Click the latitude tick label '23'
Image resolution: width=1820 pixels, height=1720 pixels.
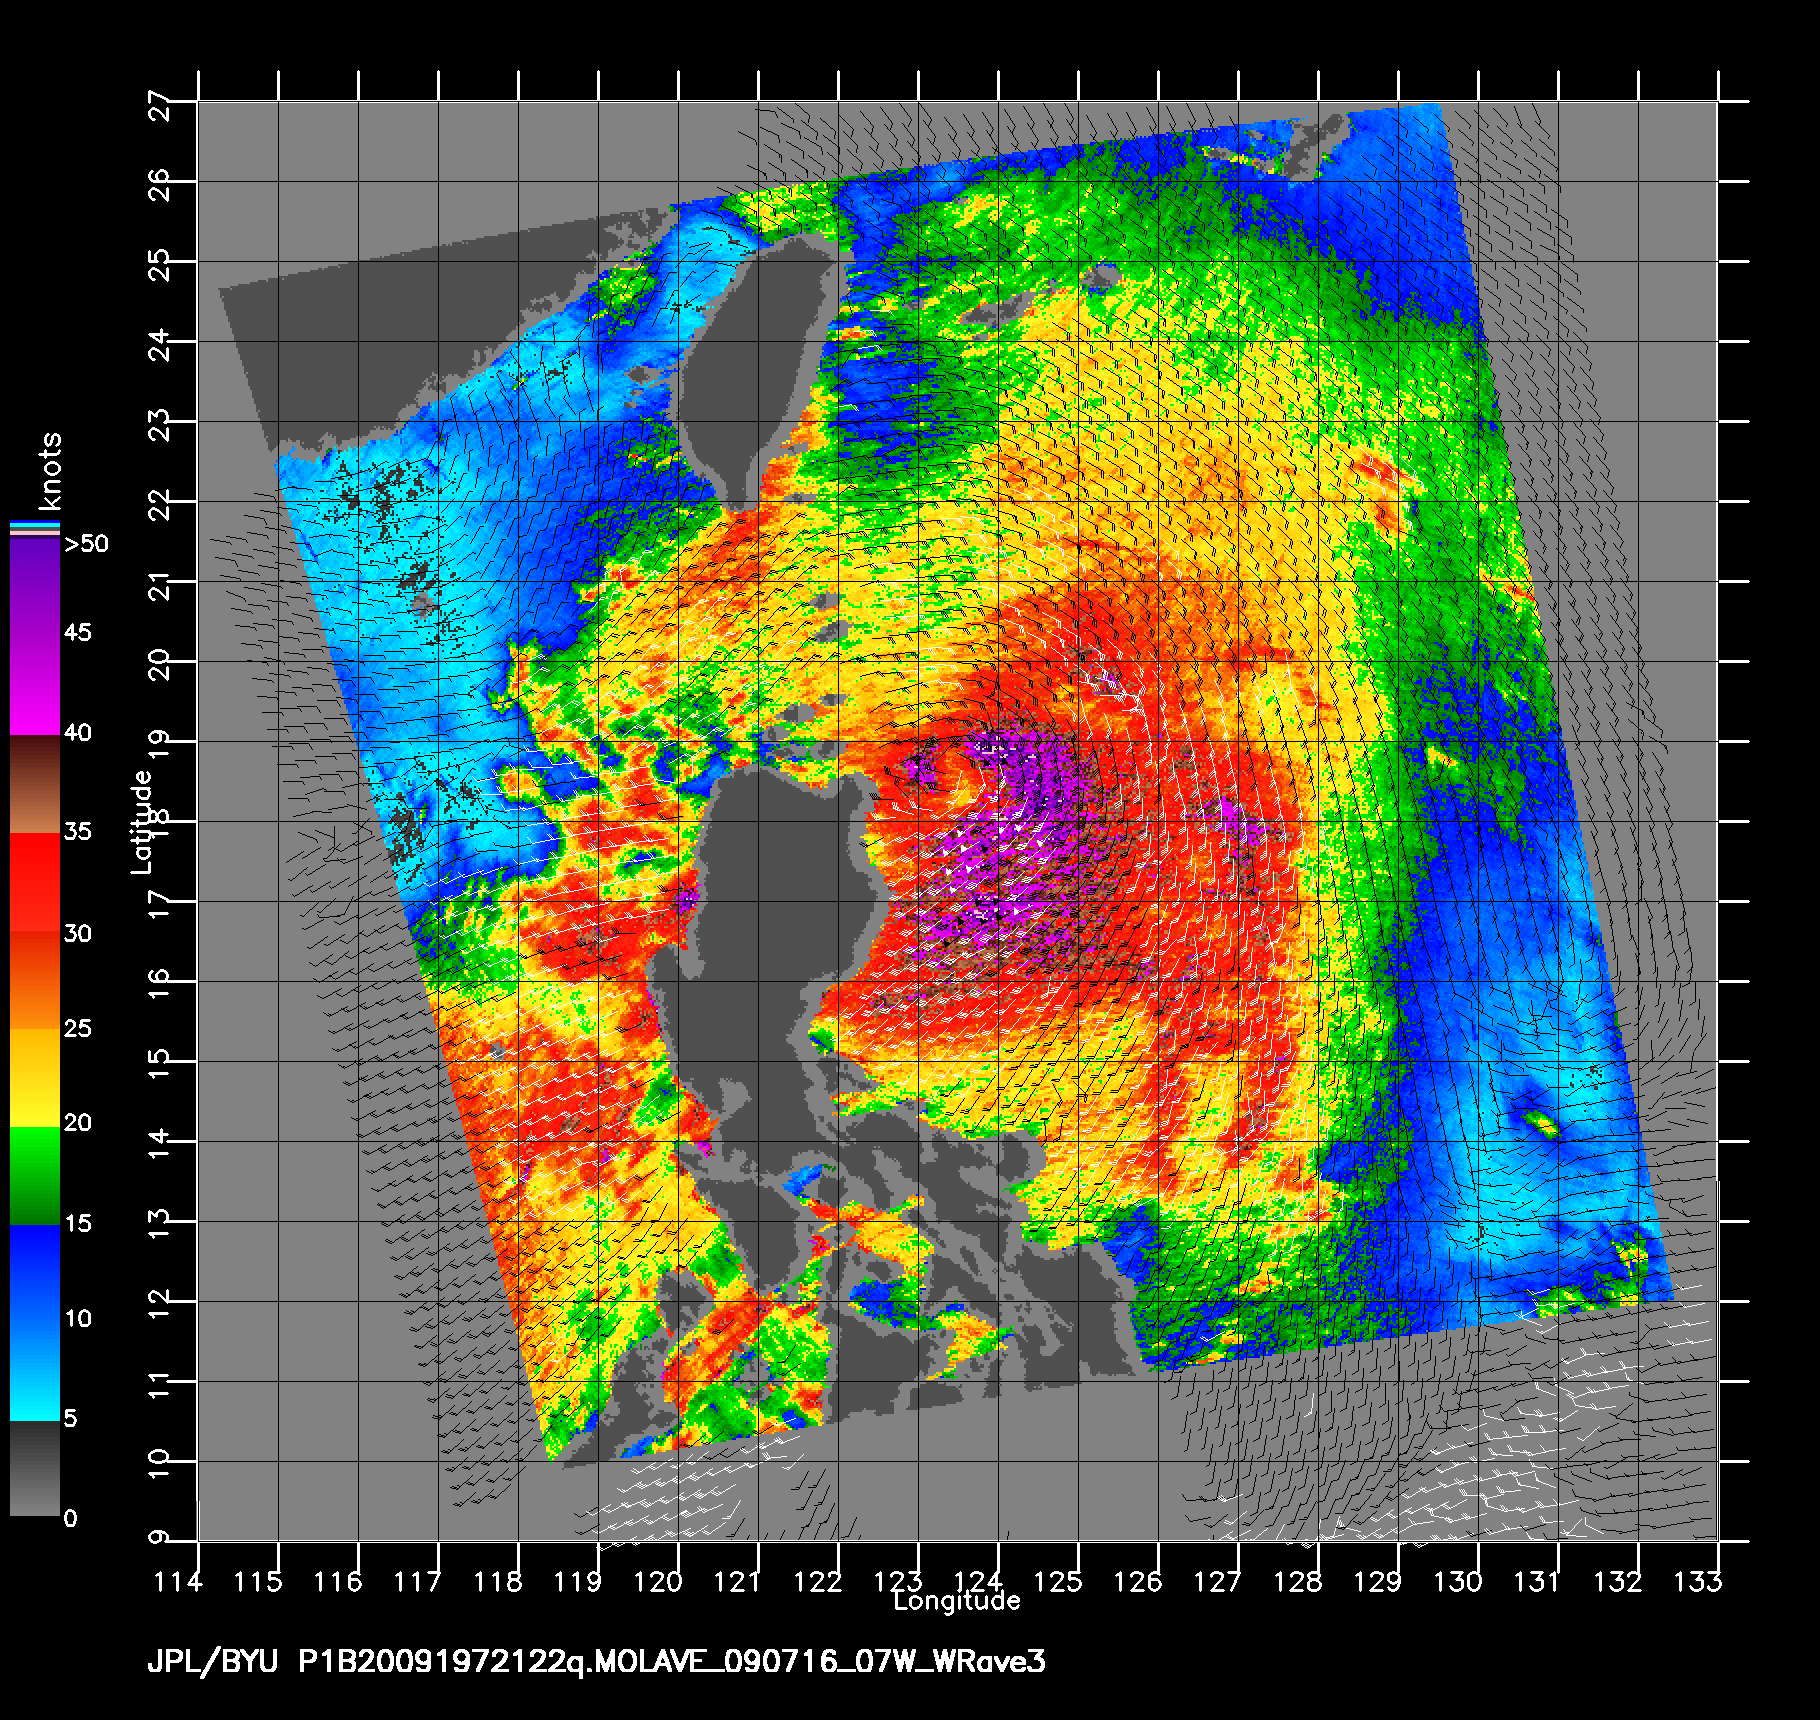[x=159, y=425]
